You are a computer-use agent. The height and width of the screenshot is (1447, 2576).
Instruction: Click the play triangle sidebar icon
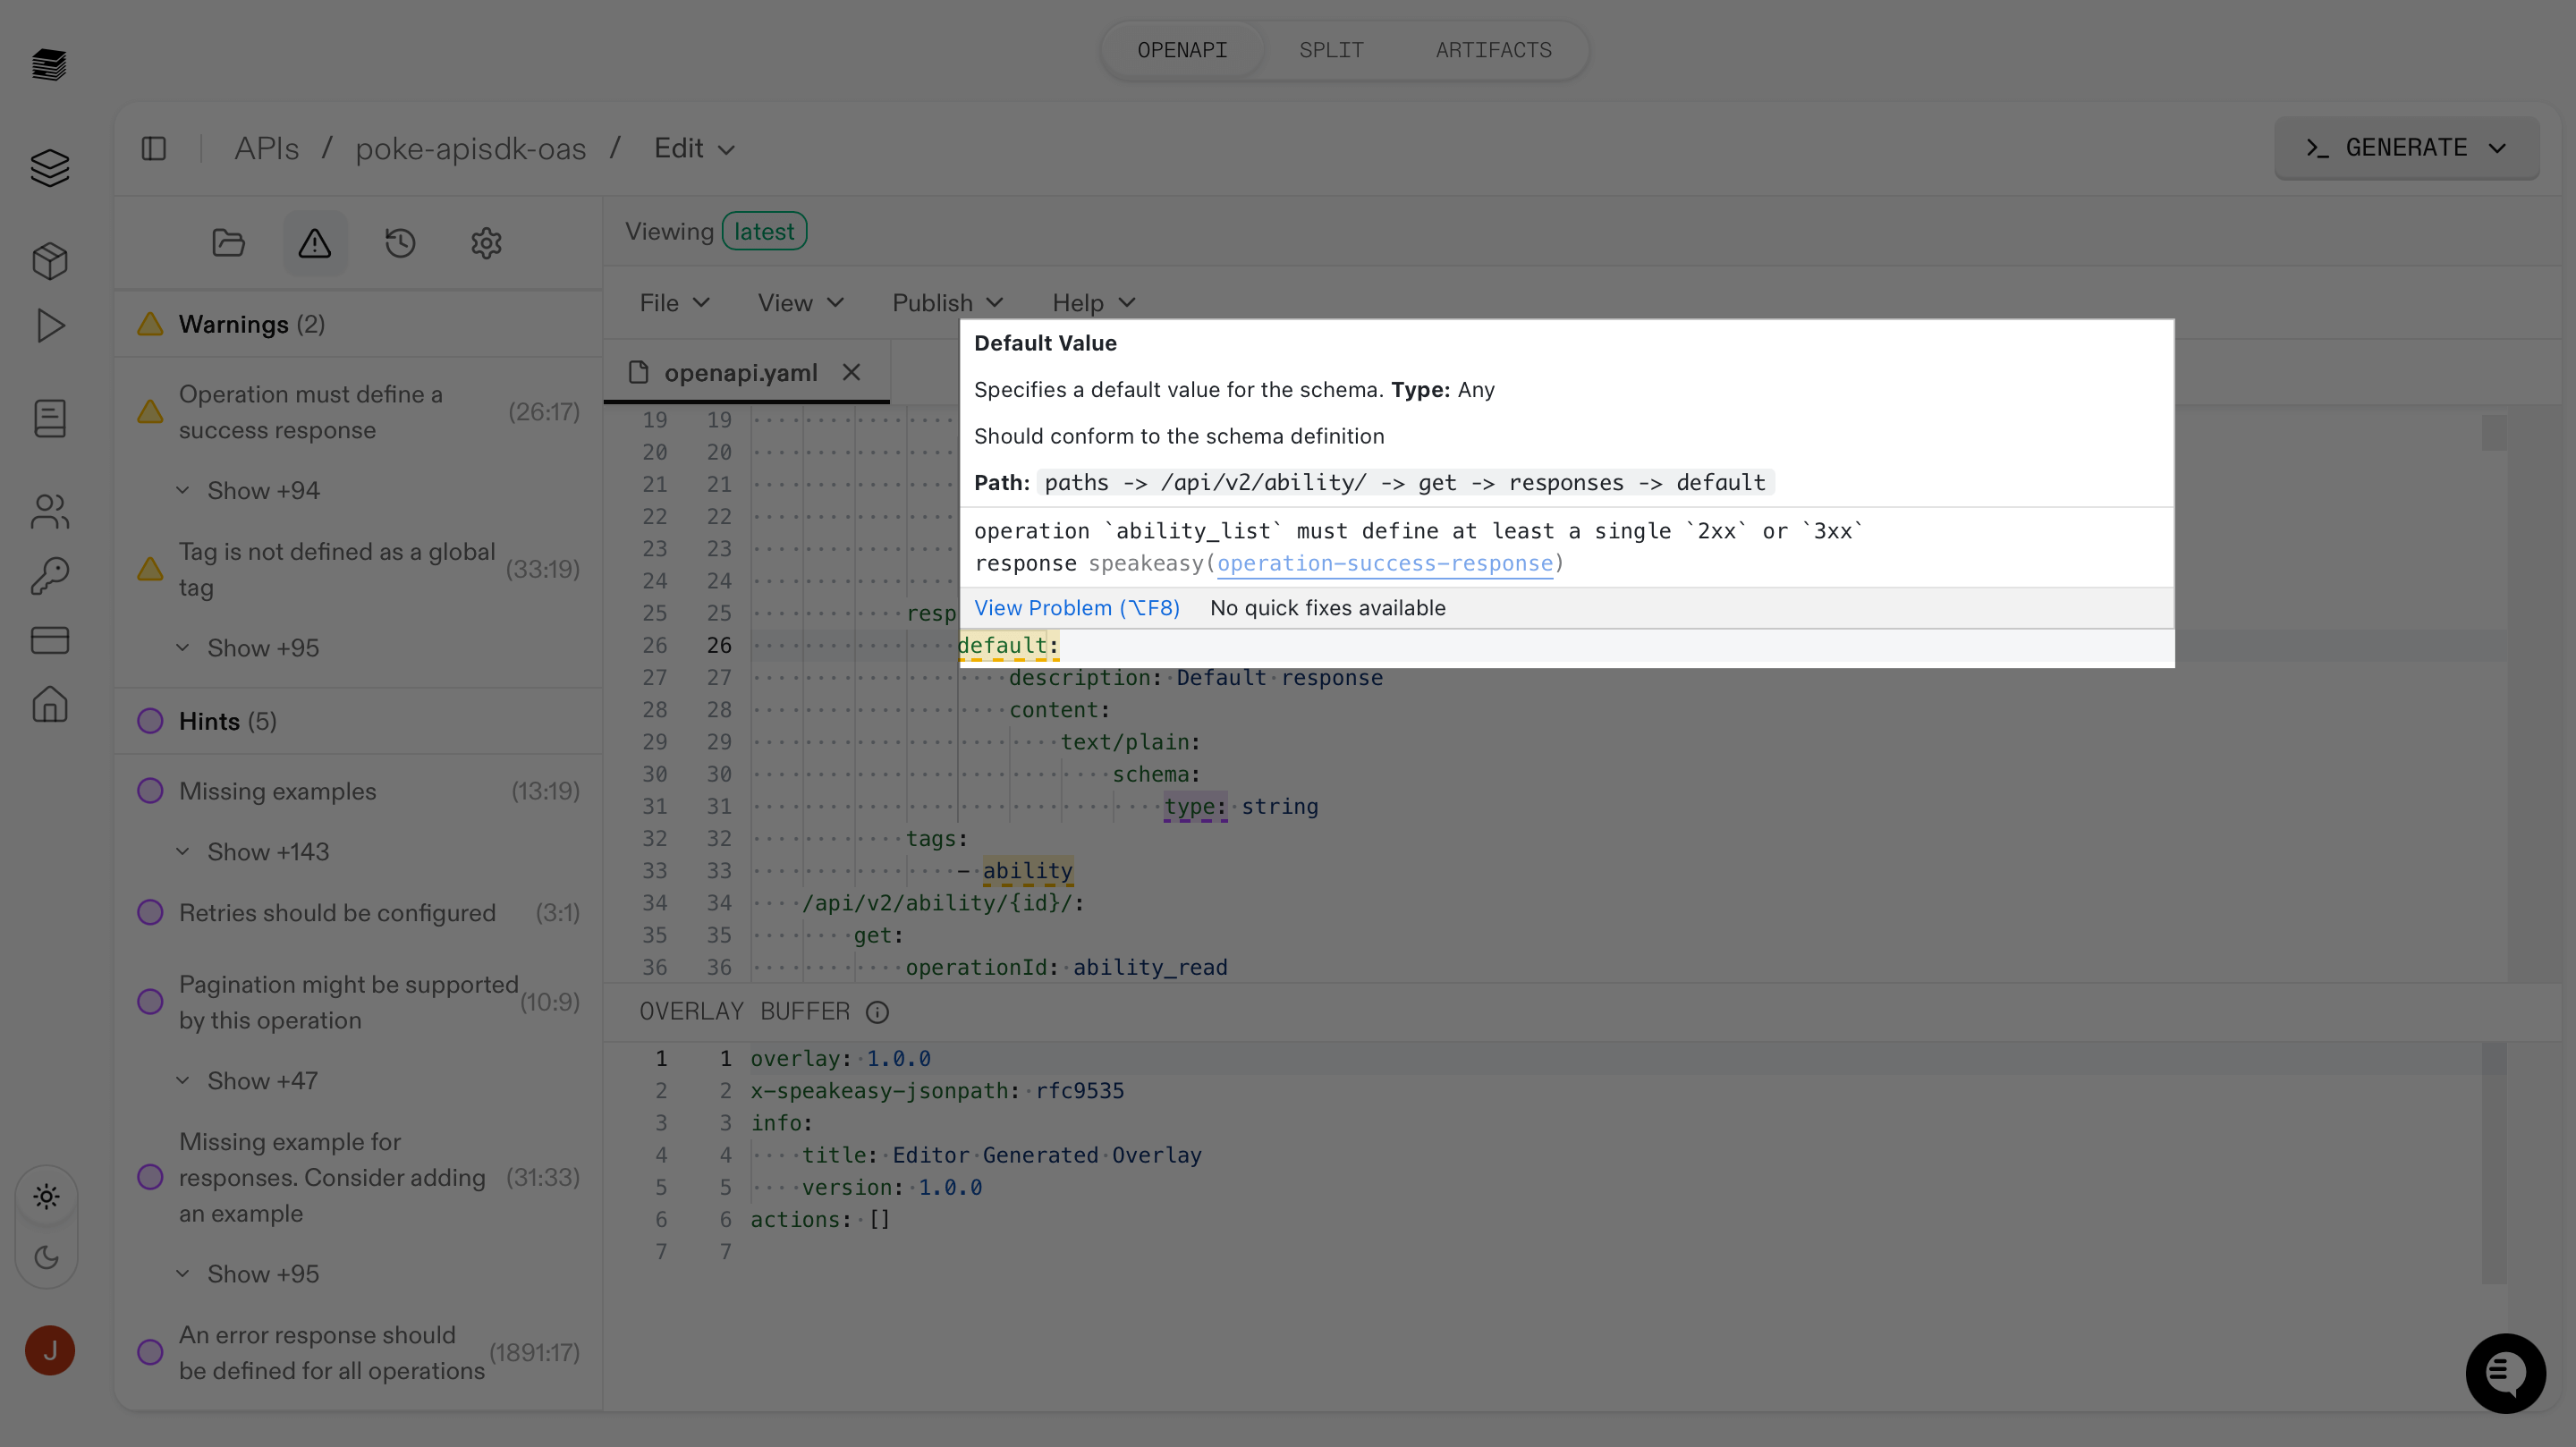click(x=49, y=326)
